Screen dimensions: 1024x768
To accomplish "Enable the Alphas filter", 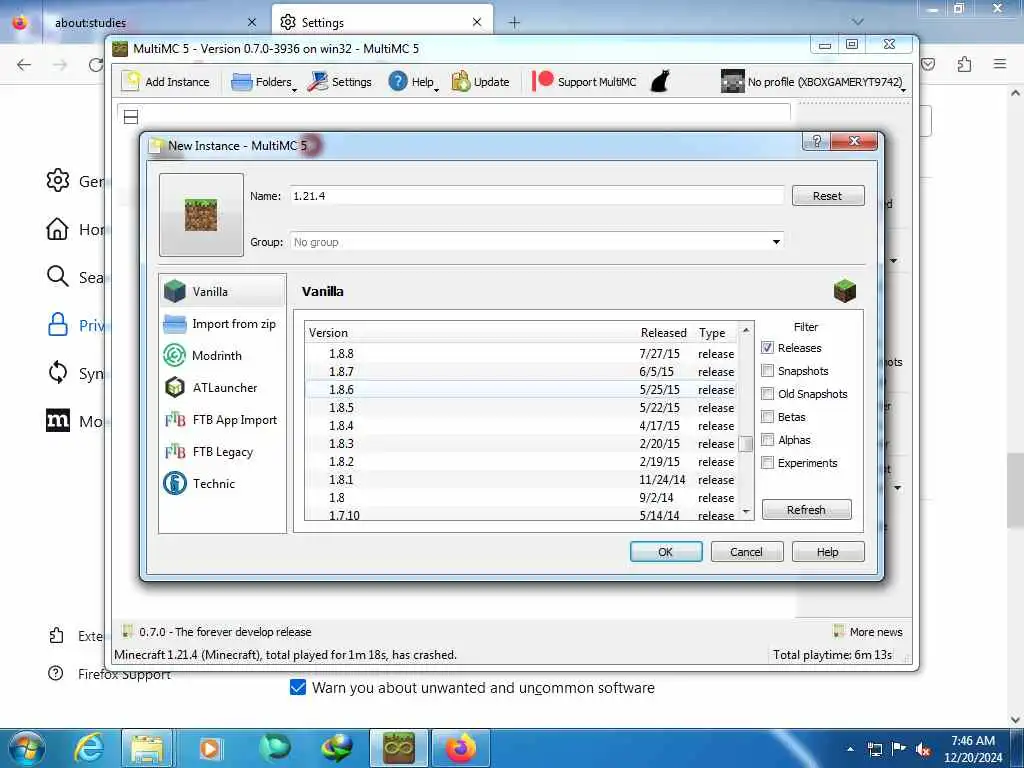I will point(767,440).
